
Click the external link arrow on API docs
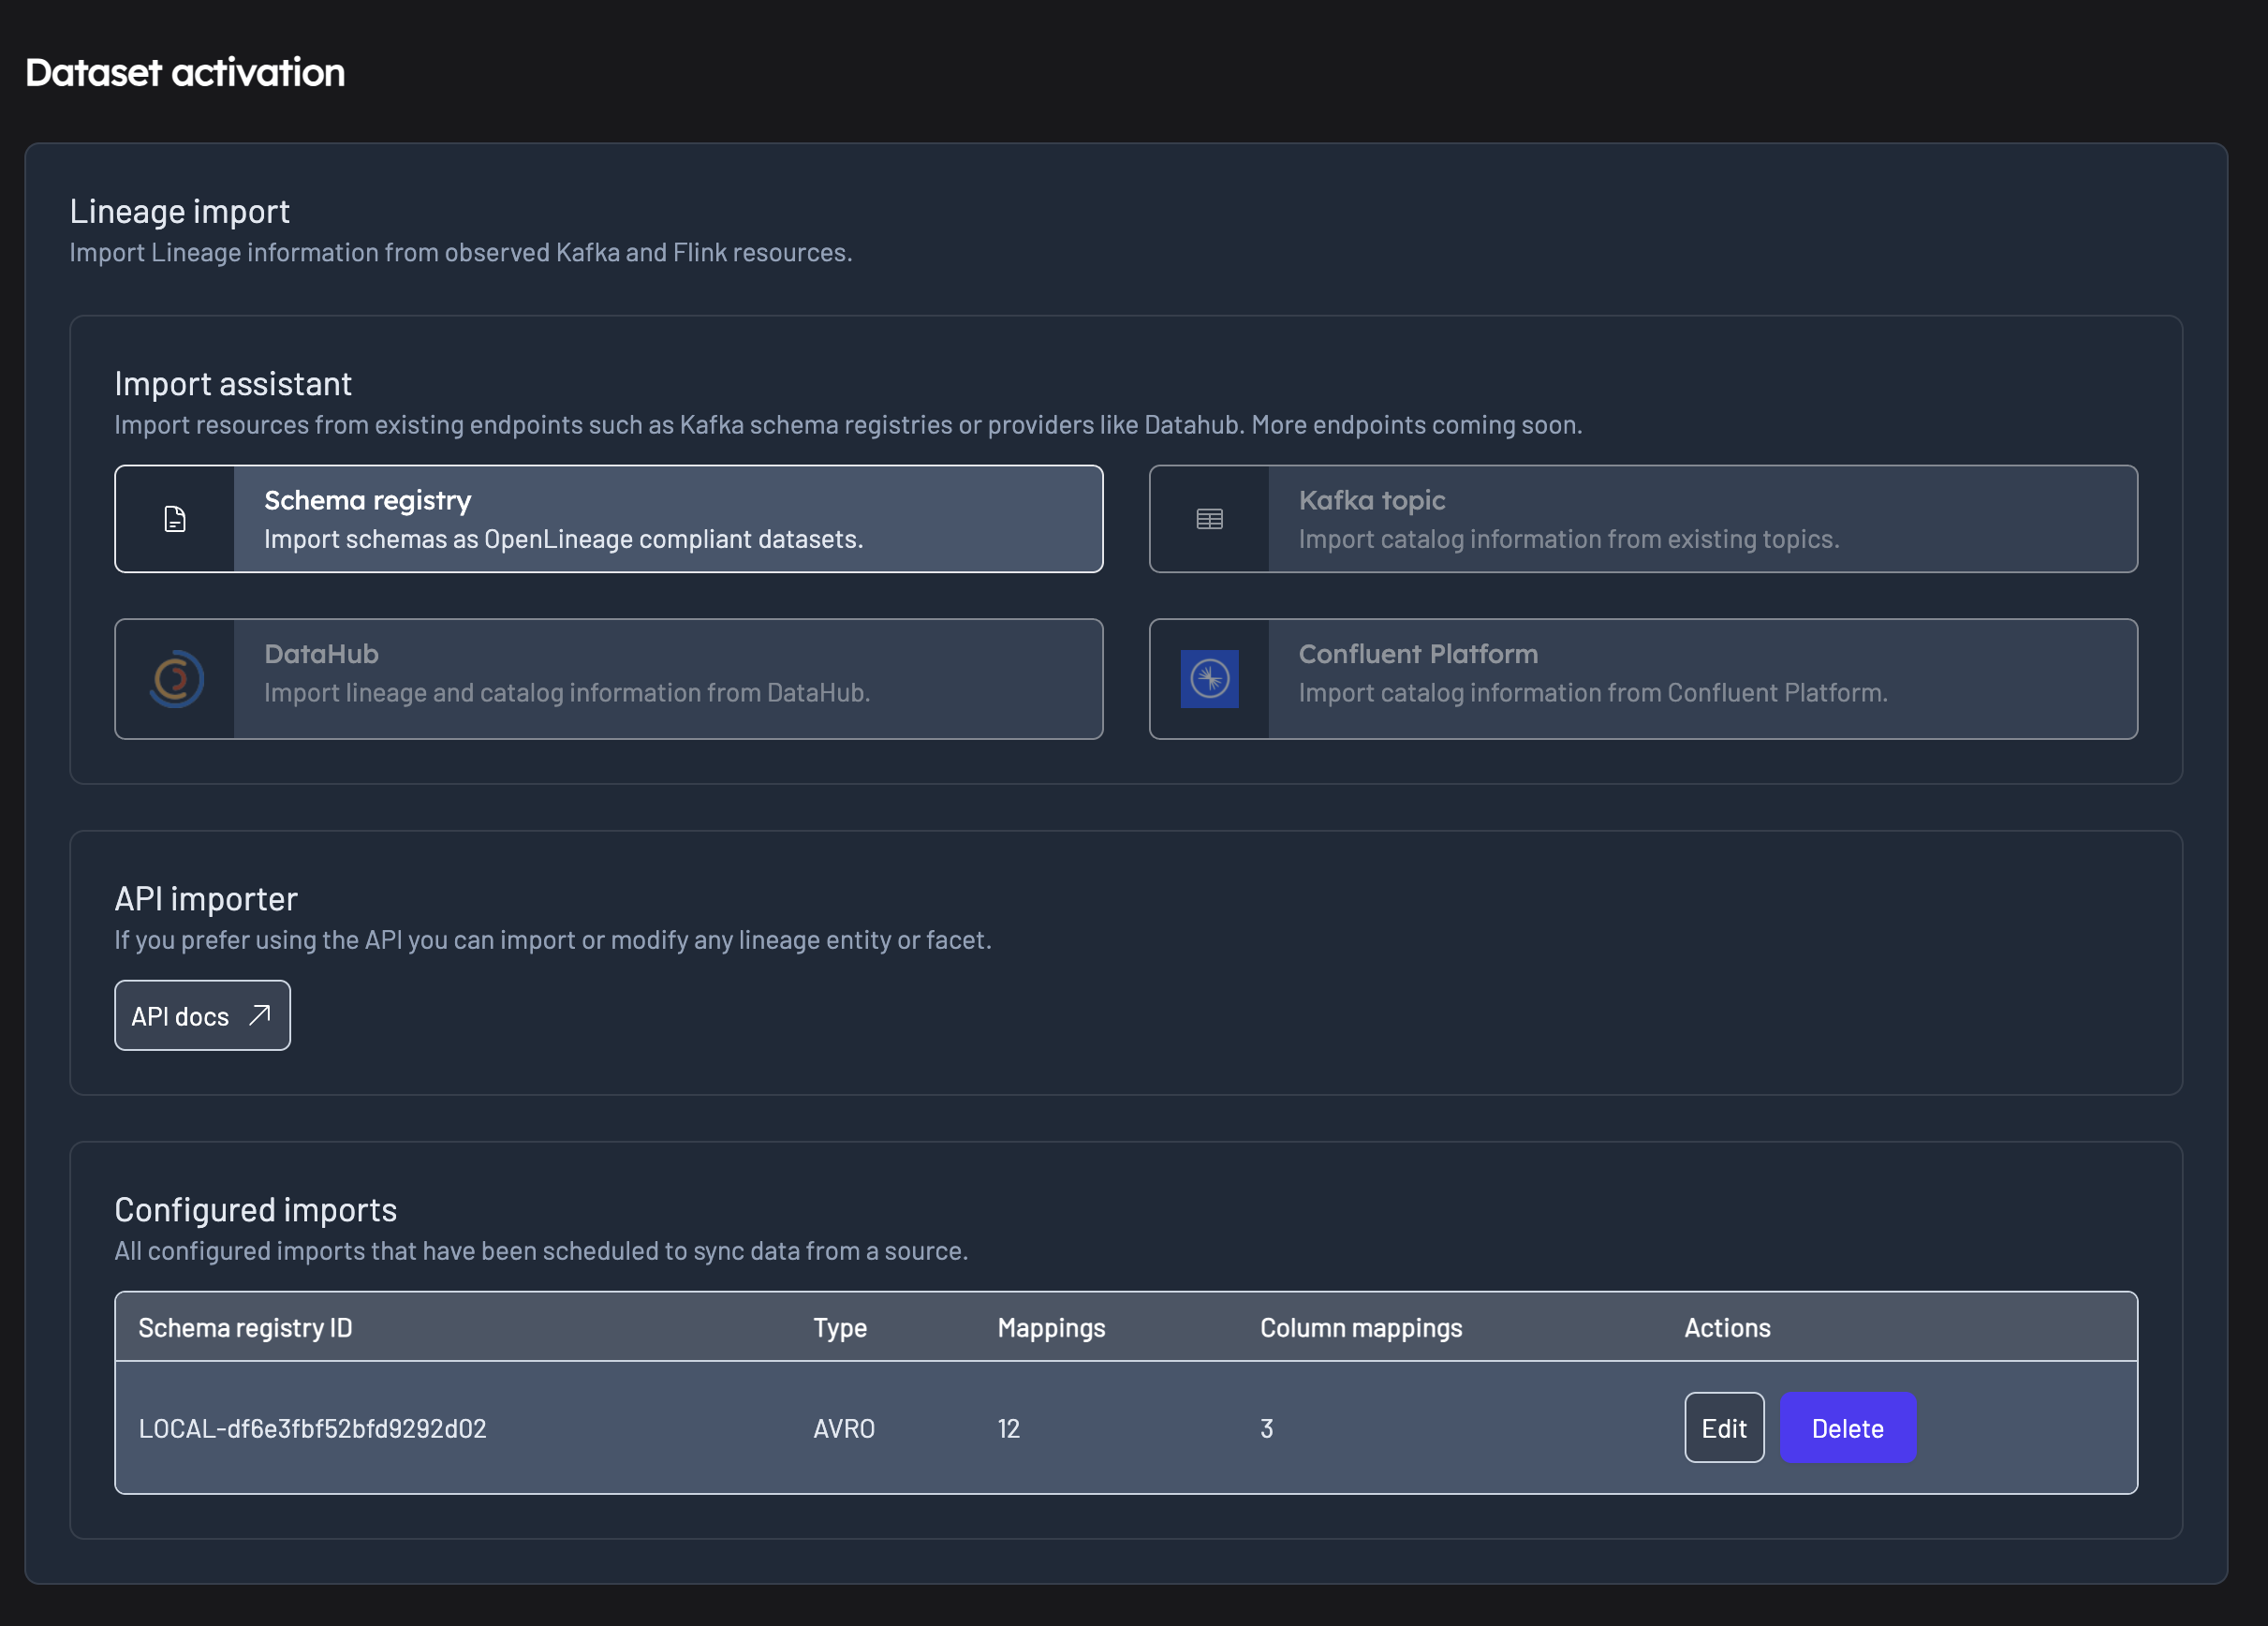click(260, 1016)
